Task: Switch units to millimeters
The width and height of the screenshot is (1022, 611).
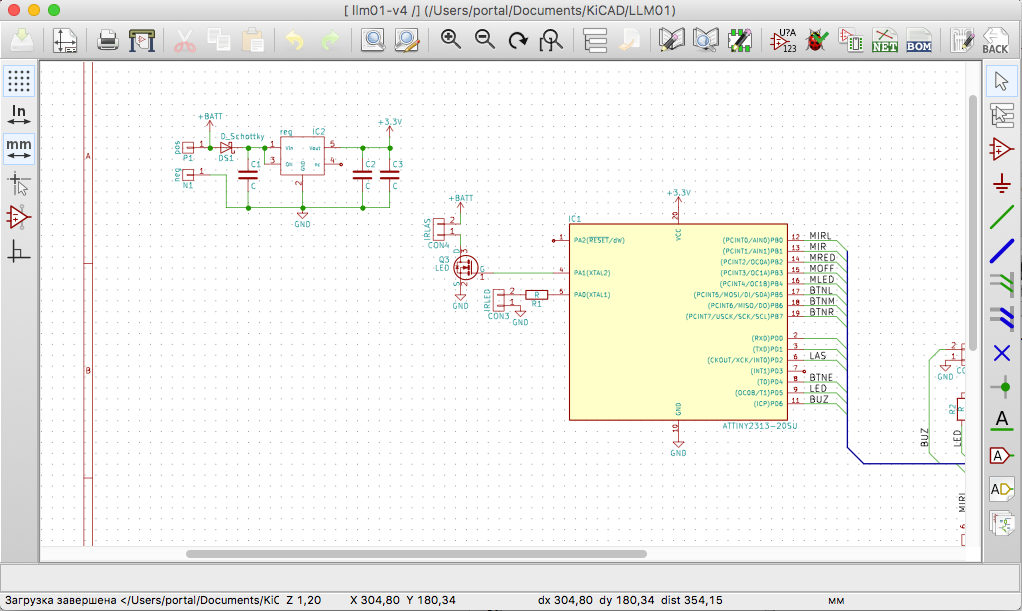Action: 18,149
